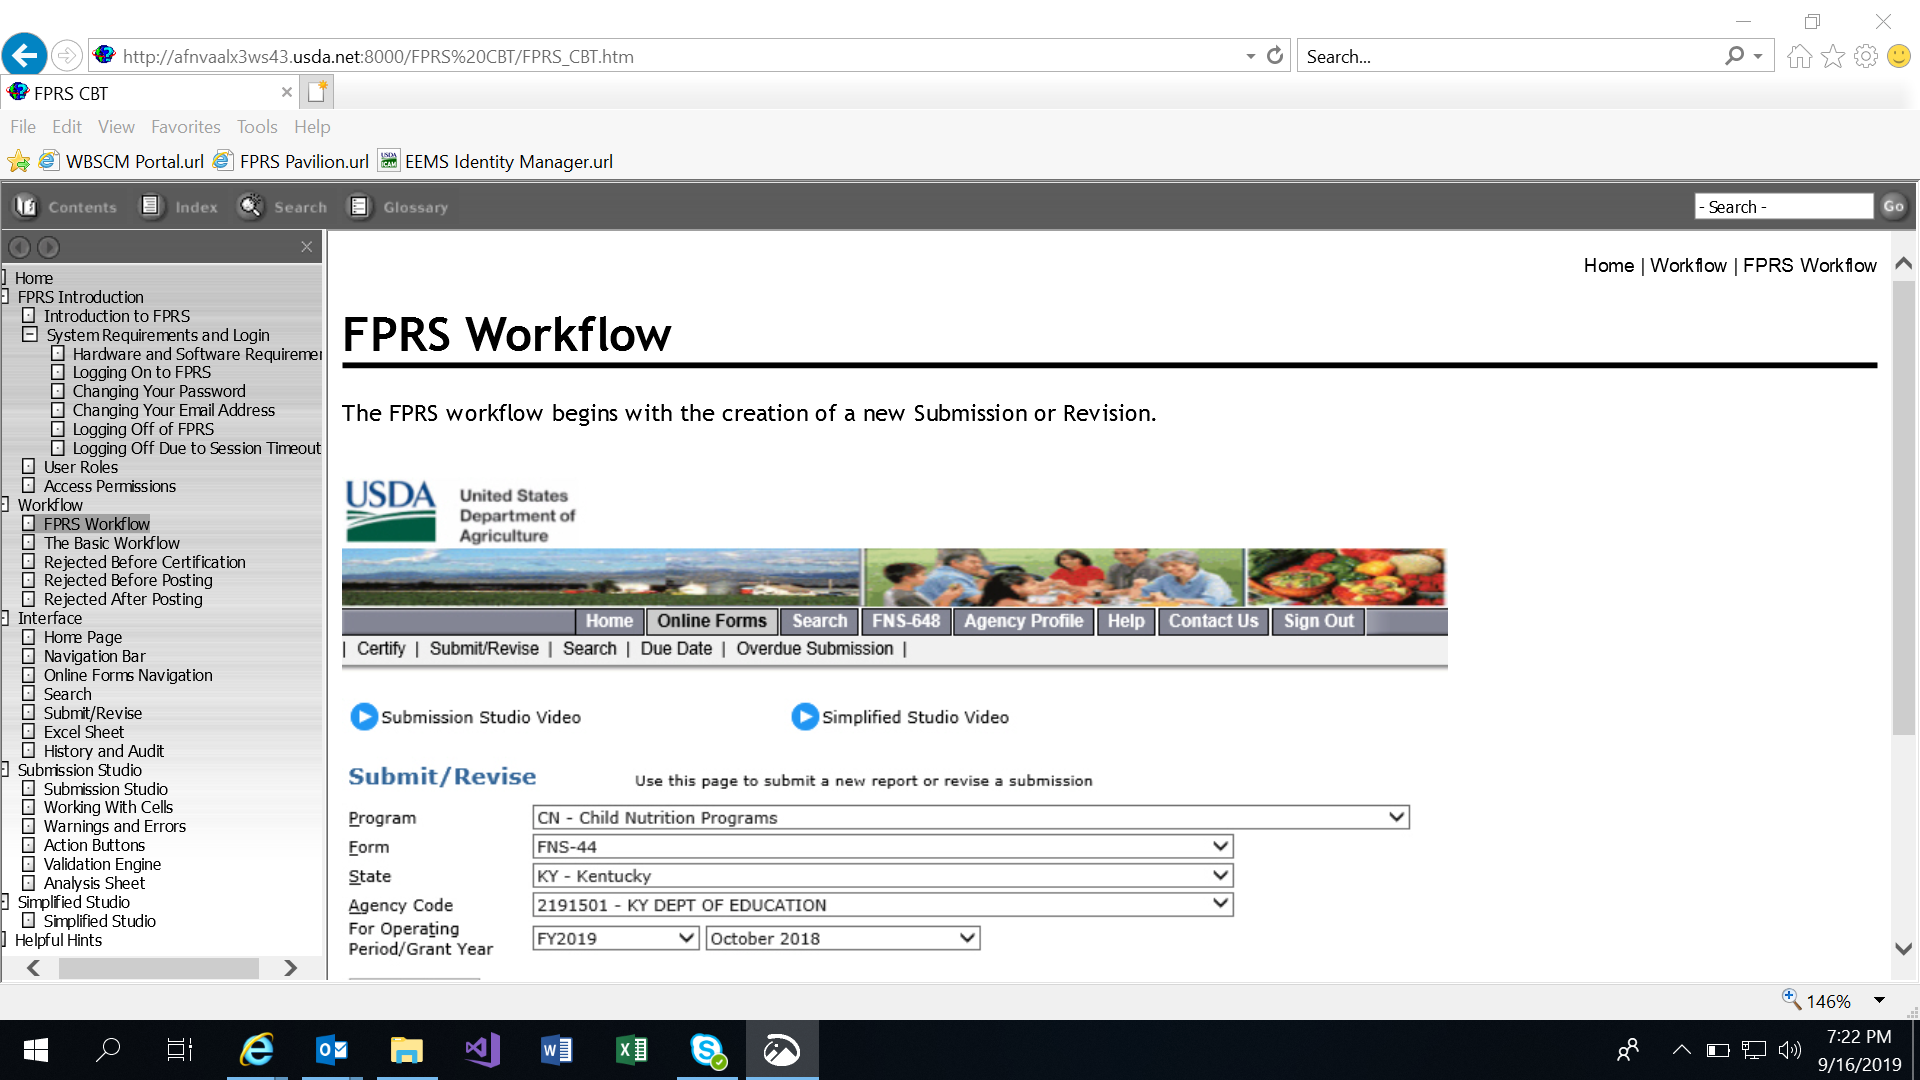
Task: Open the Program dropdown list
Action: coord(1396,817)
